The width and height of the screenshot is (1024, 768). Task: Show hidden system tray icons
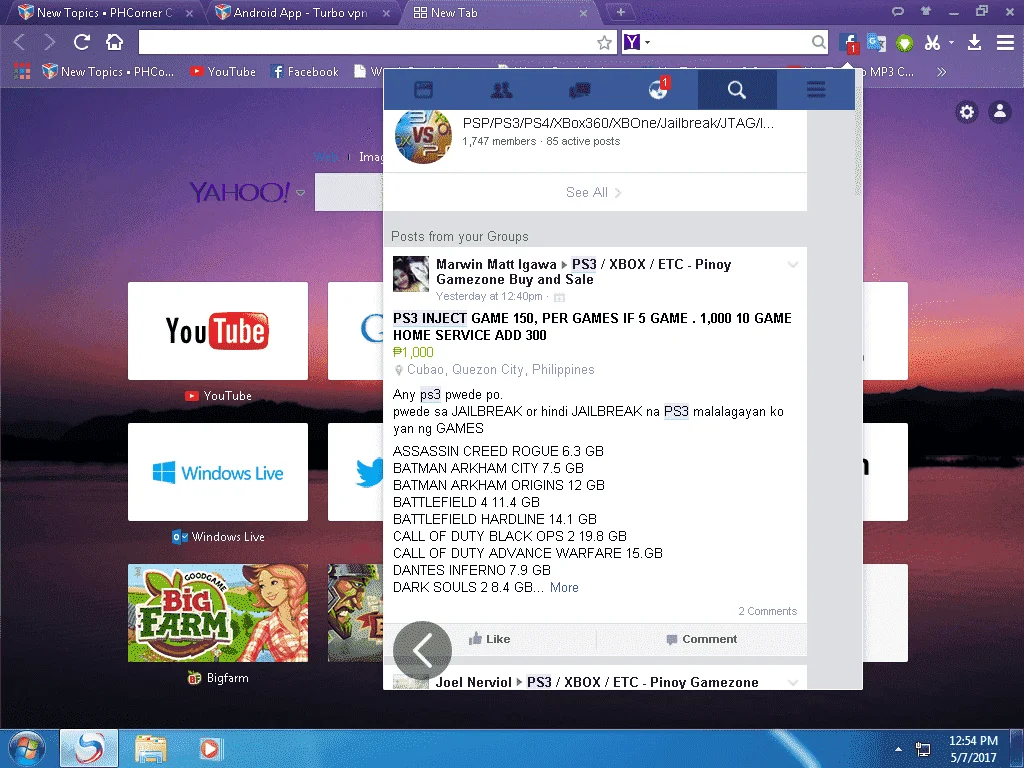899,749
